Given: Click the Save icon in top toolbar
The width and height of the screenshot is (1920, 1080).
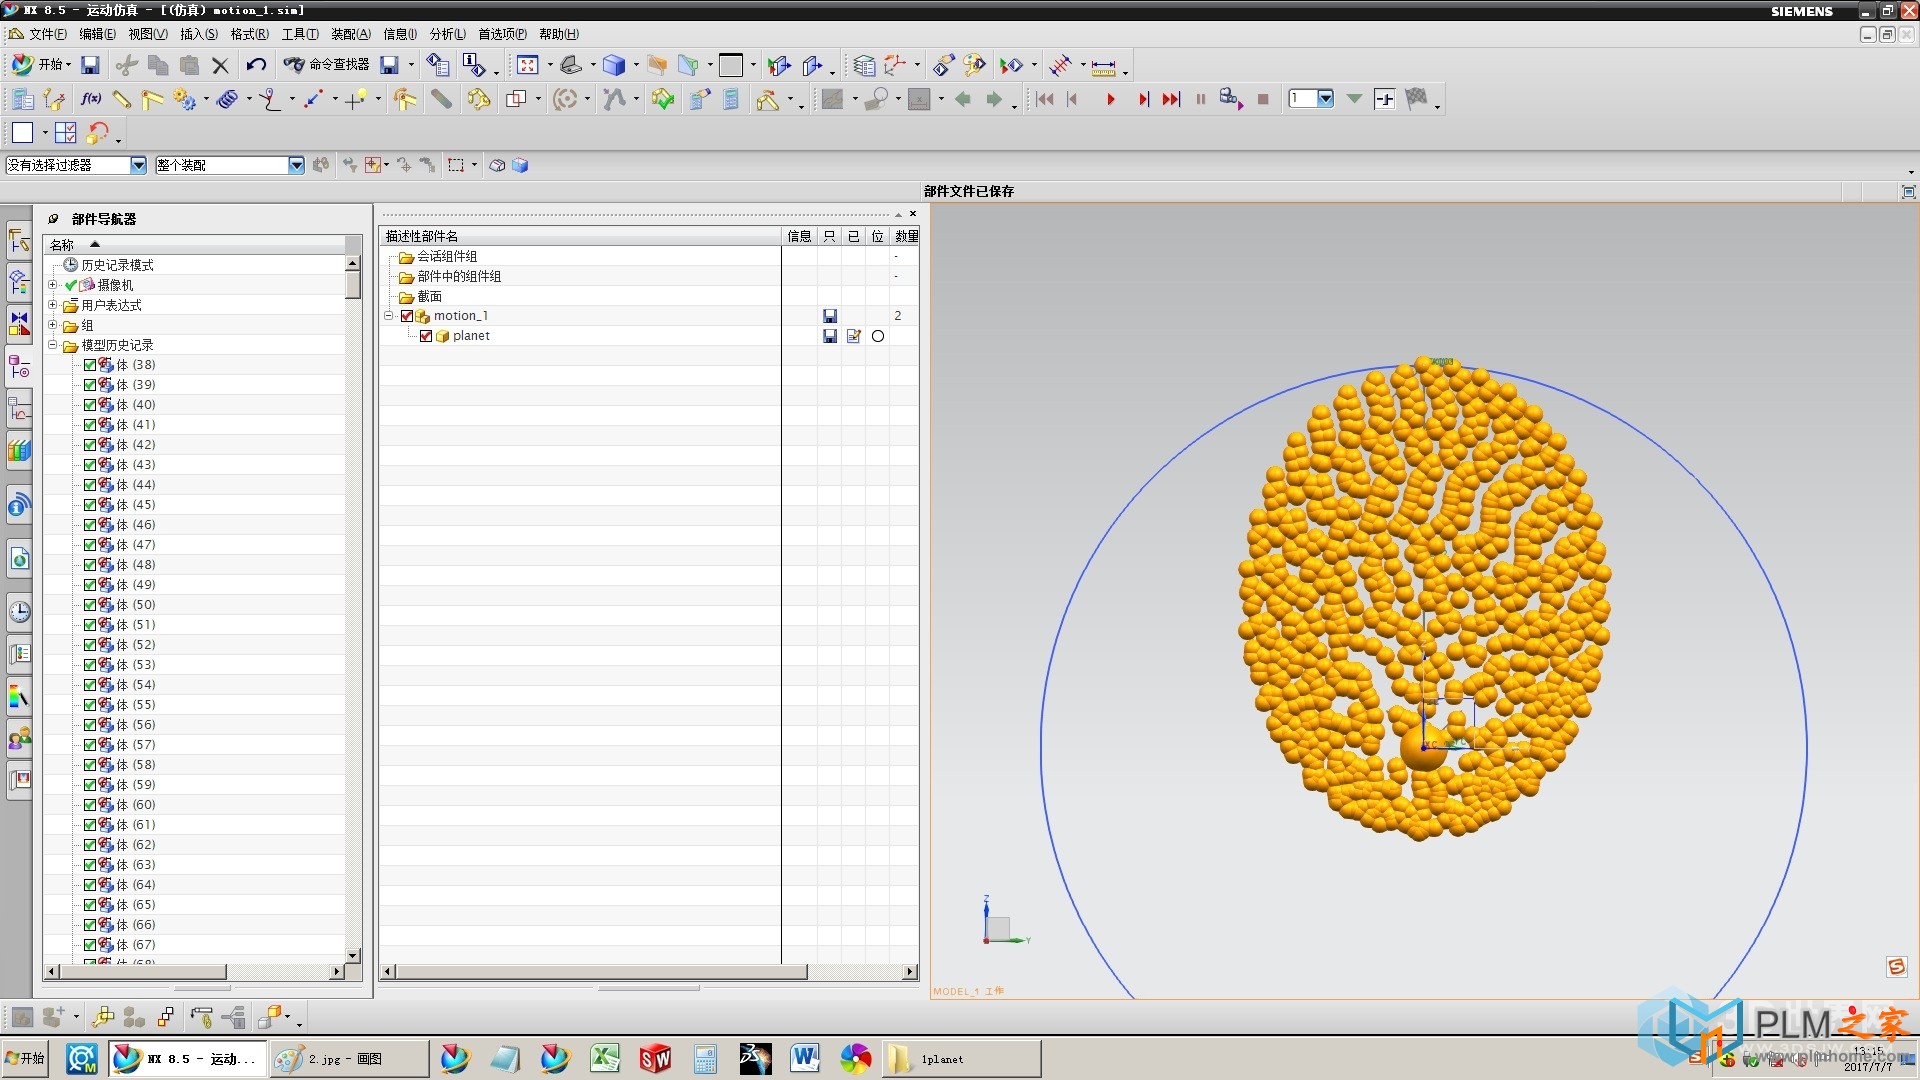Looking at the screenshot, I should pyautogui.click(x=90, y=66).
